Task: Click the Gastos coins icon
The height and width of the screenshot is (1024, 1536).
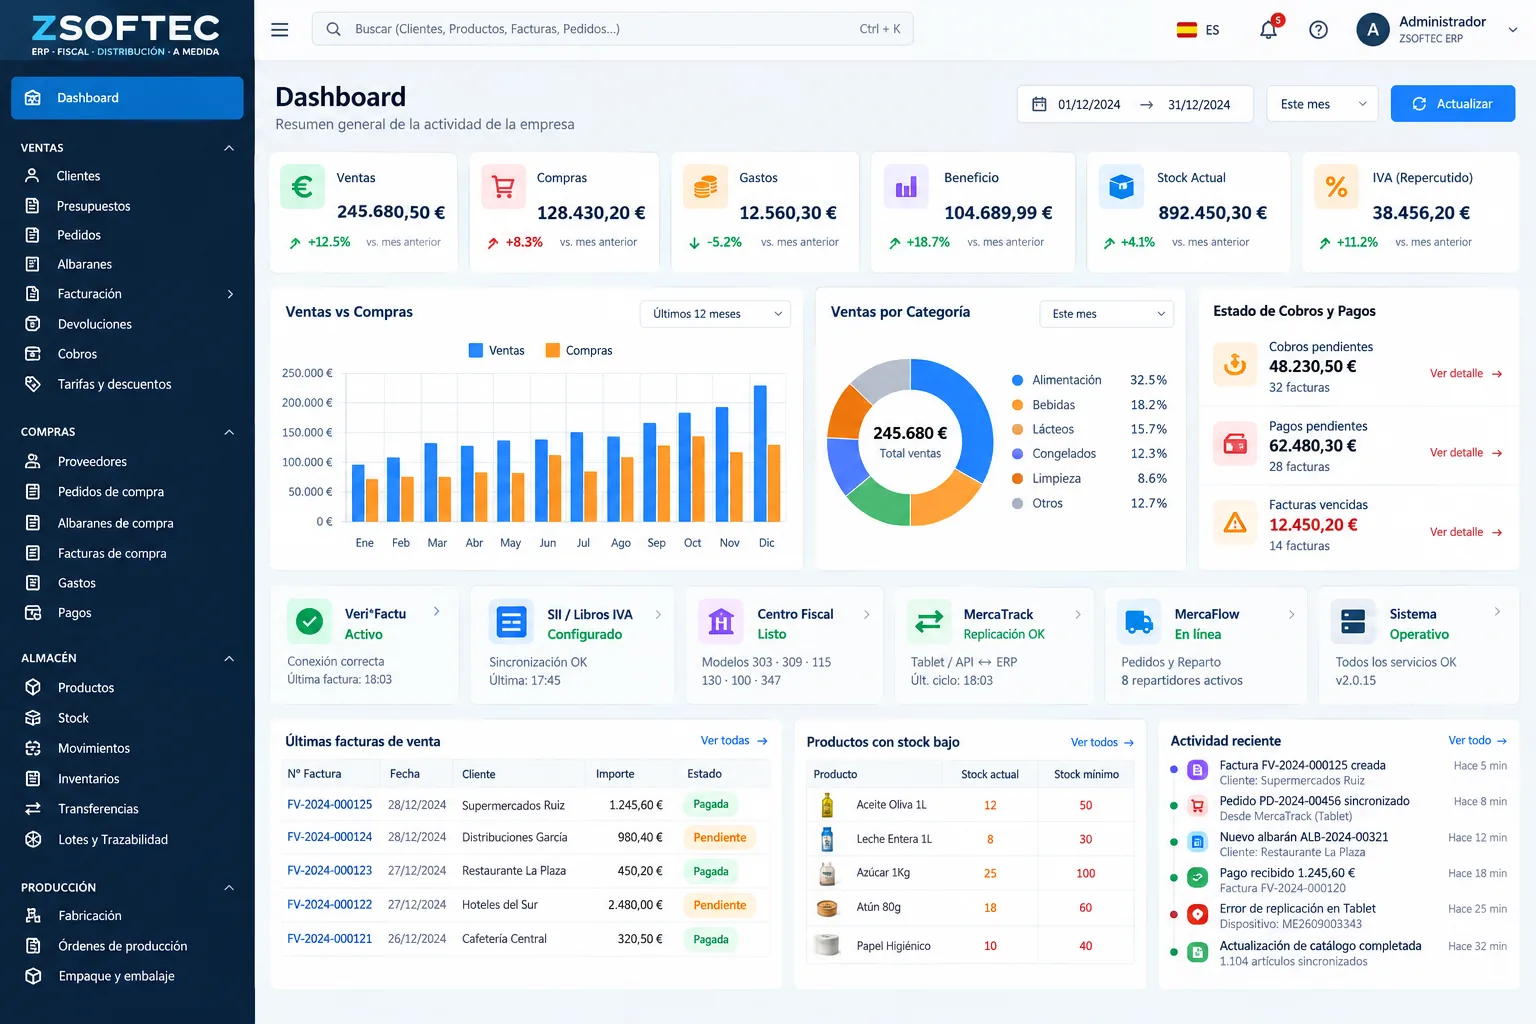Action: 705,186
